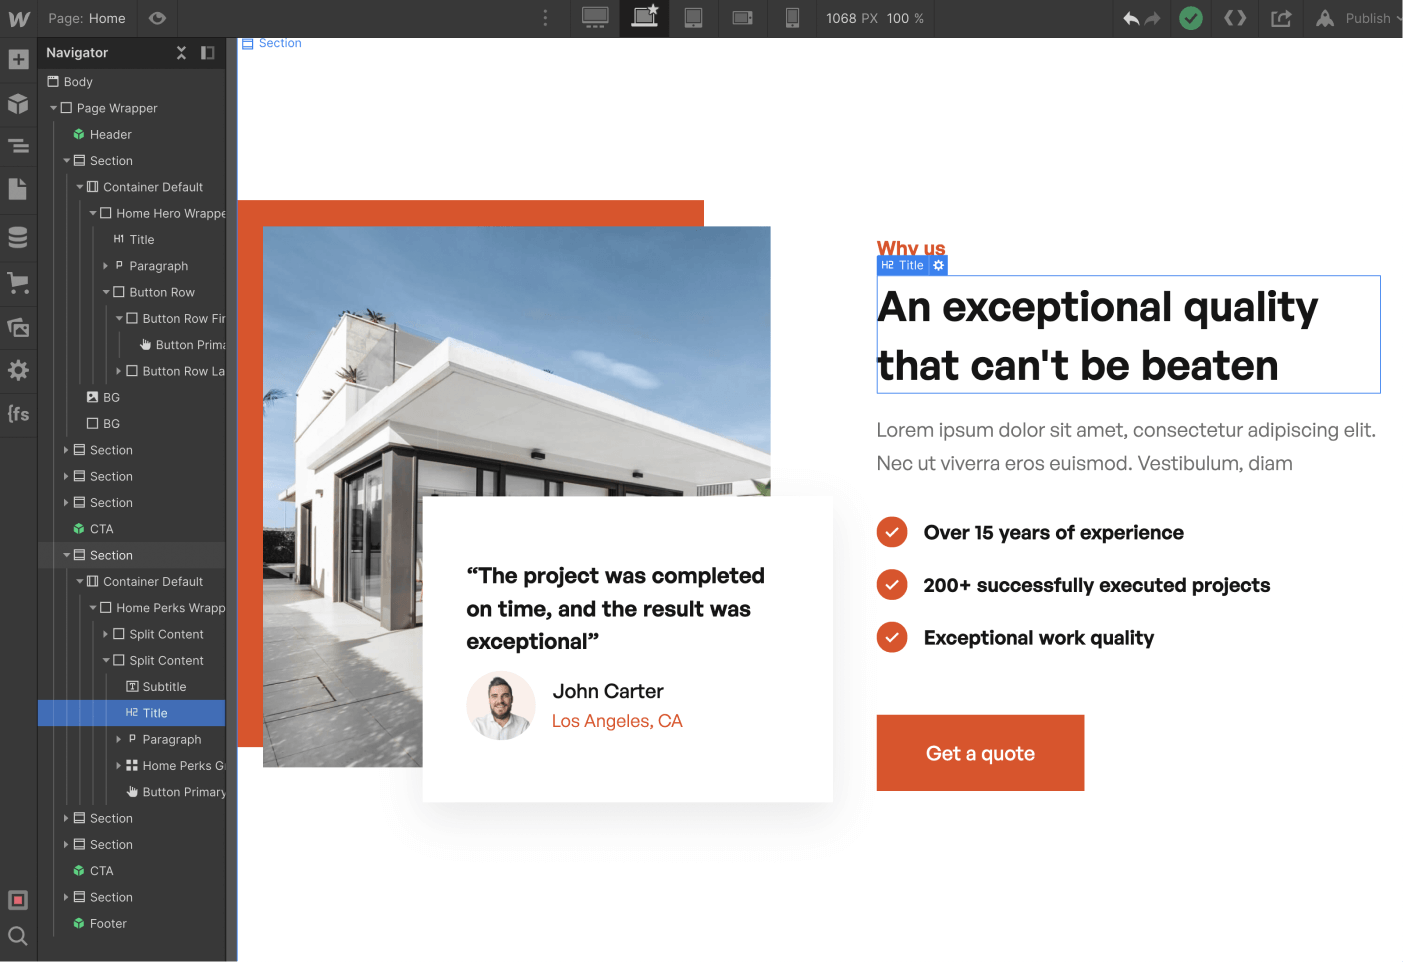This screenshot has width=1403, height=962.
Task: Open the project Settings panel
Action: tap(18, 371)
